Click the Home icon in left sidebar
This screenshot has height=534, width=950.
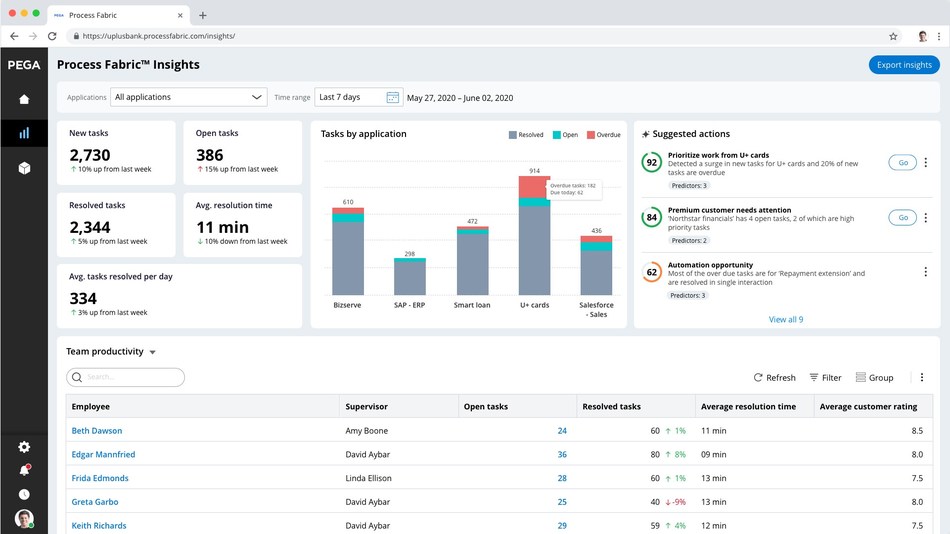point(24,99)
